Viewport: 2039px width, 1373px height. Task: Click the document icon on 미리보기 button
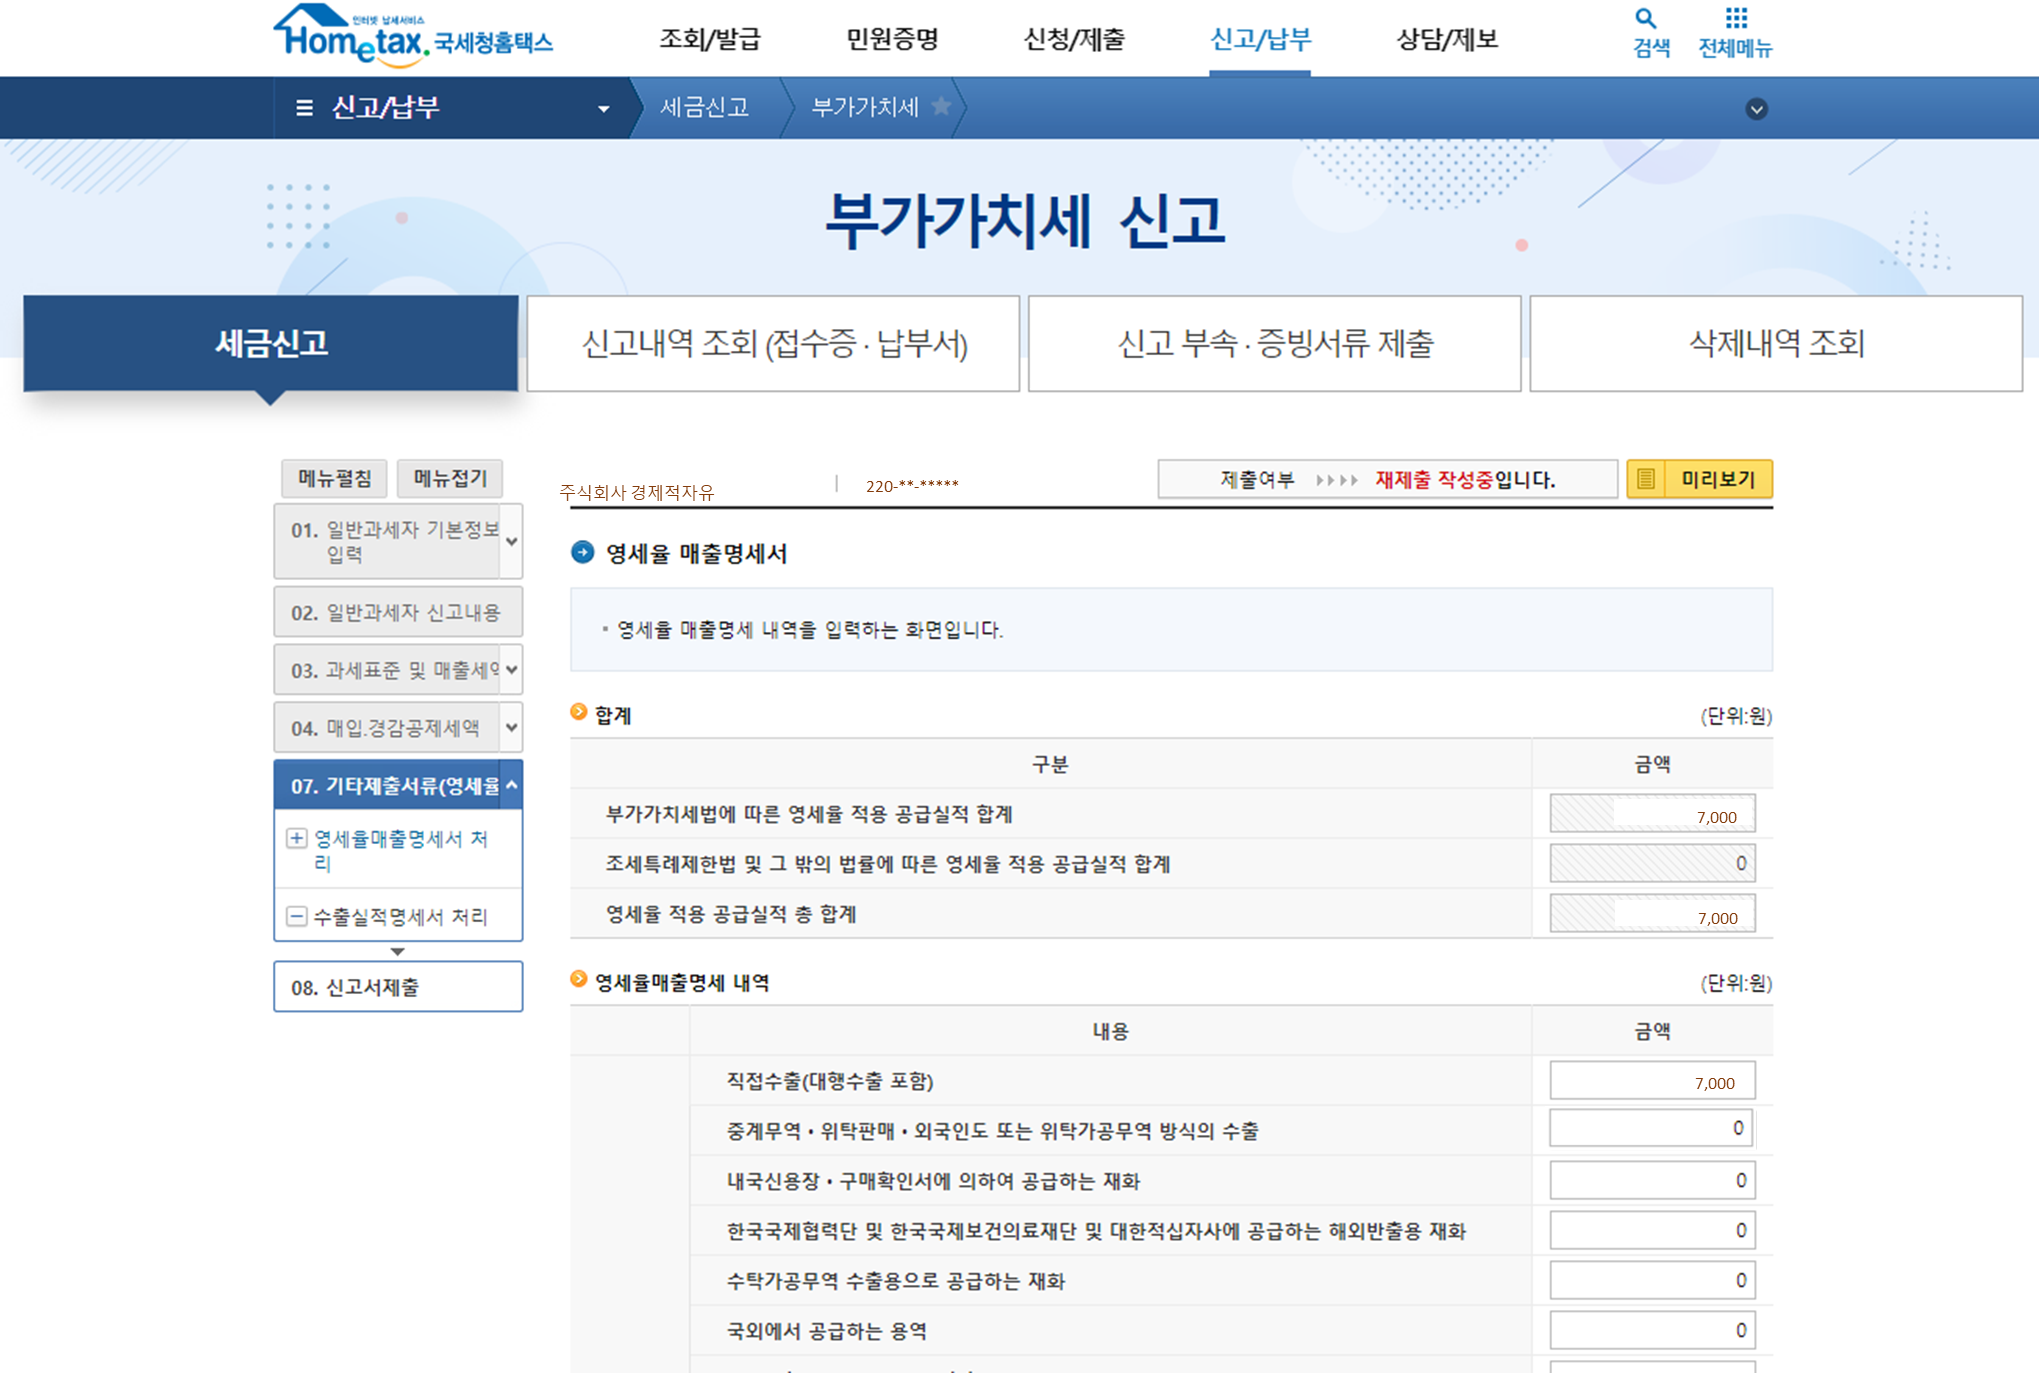[x=1646, y=479]
